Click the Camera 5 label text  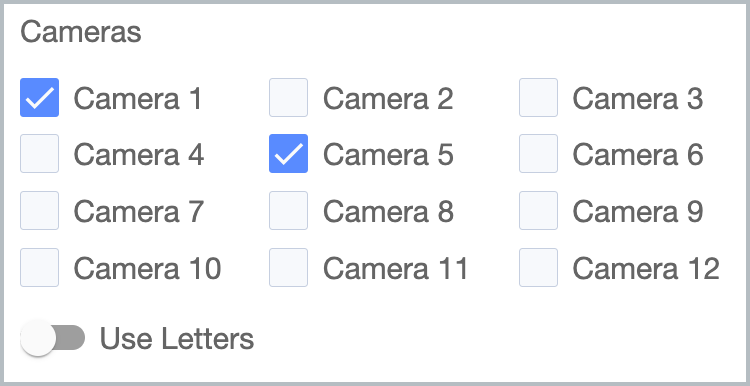pos(388,154)
